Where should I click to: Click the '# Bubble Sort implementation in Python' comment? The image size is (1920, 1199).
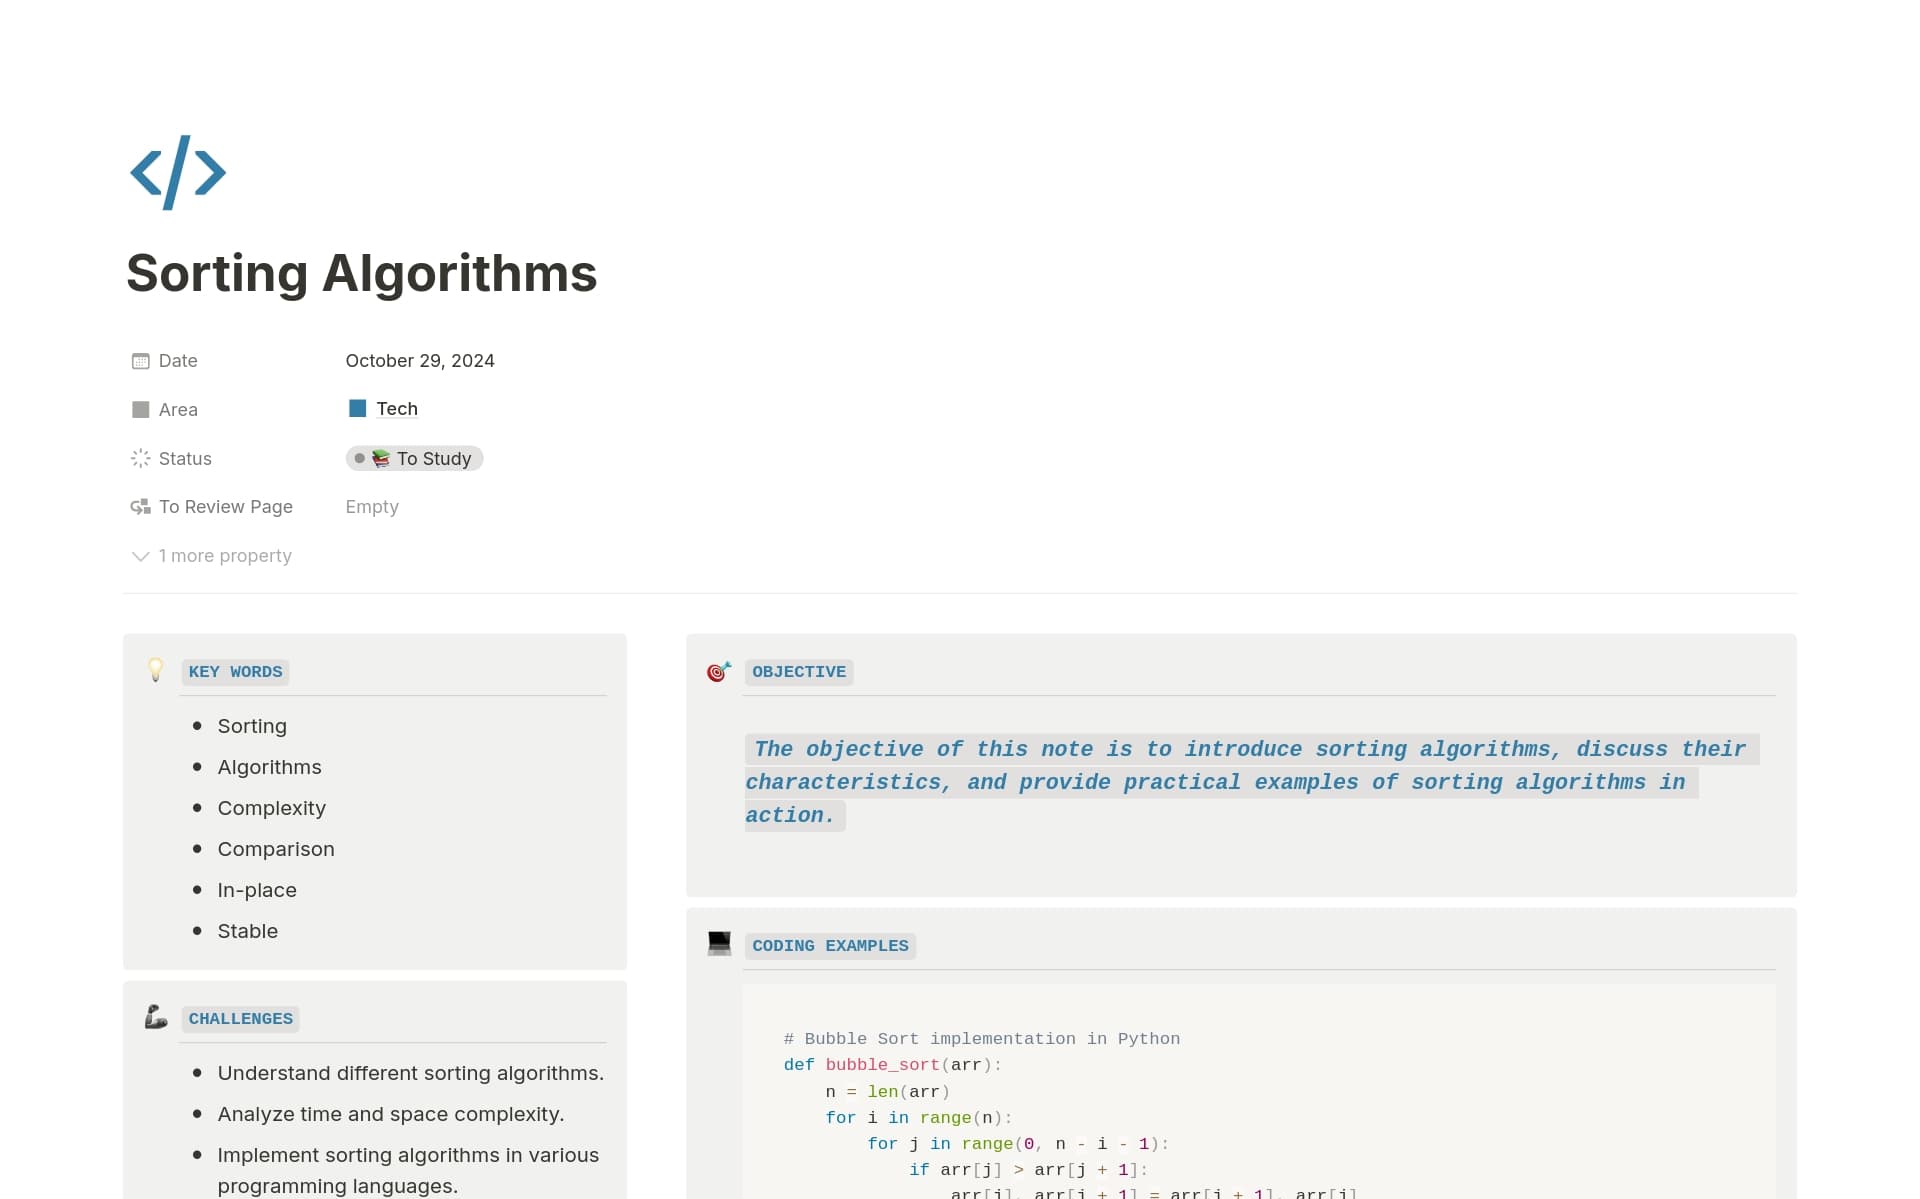tap(982, 1039)
